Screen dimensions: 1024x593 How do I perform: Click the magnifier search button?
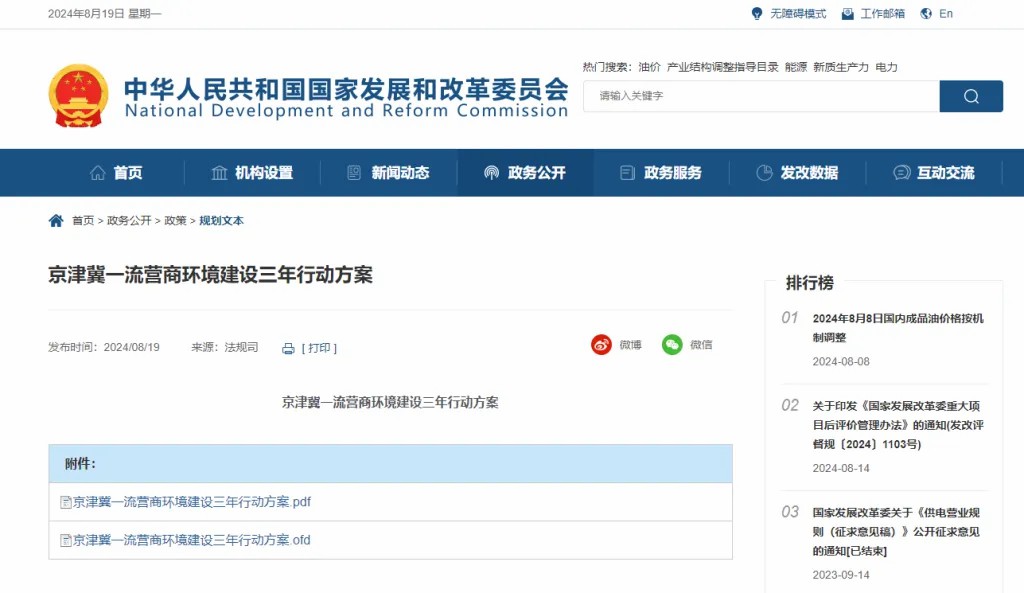click(970, 96)
